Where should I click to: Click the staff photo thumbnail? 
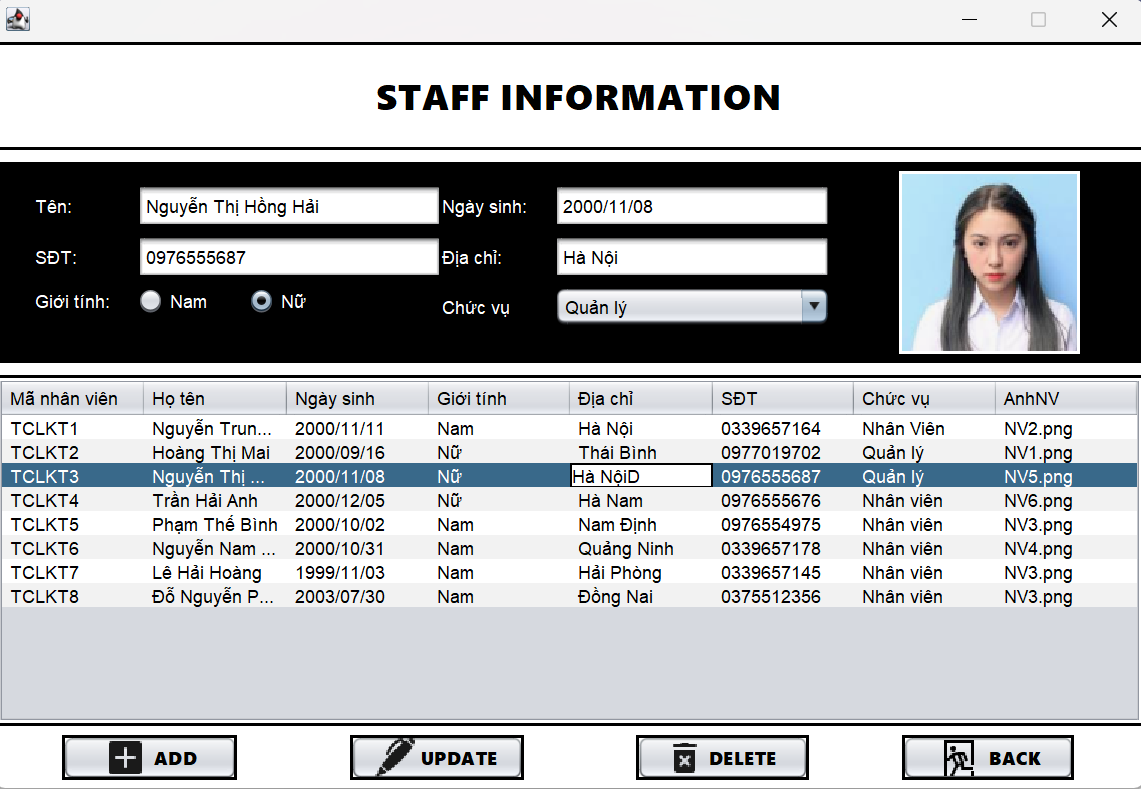[989, 263]
